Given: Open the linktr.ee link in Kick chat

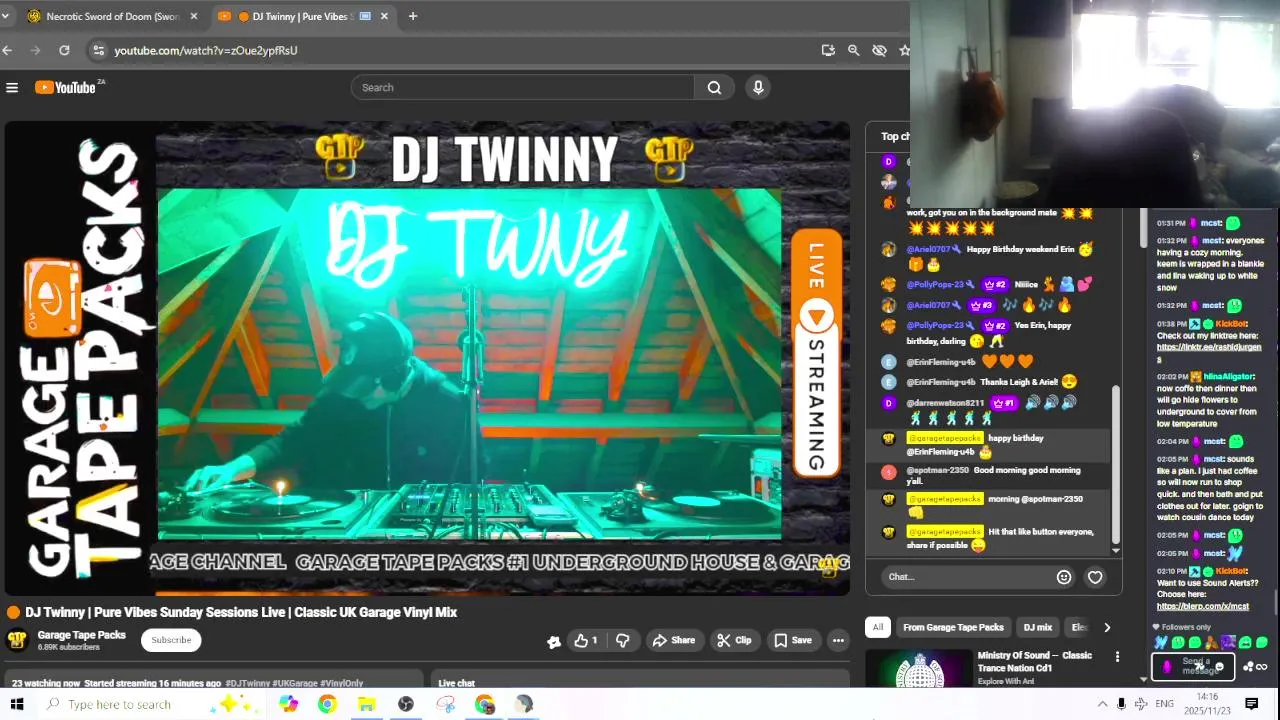Looking at the screenshot, I should [1209, 353].
